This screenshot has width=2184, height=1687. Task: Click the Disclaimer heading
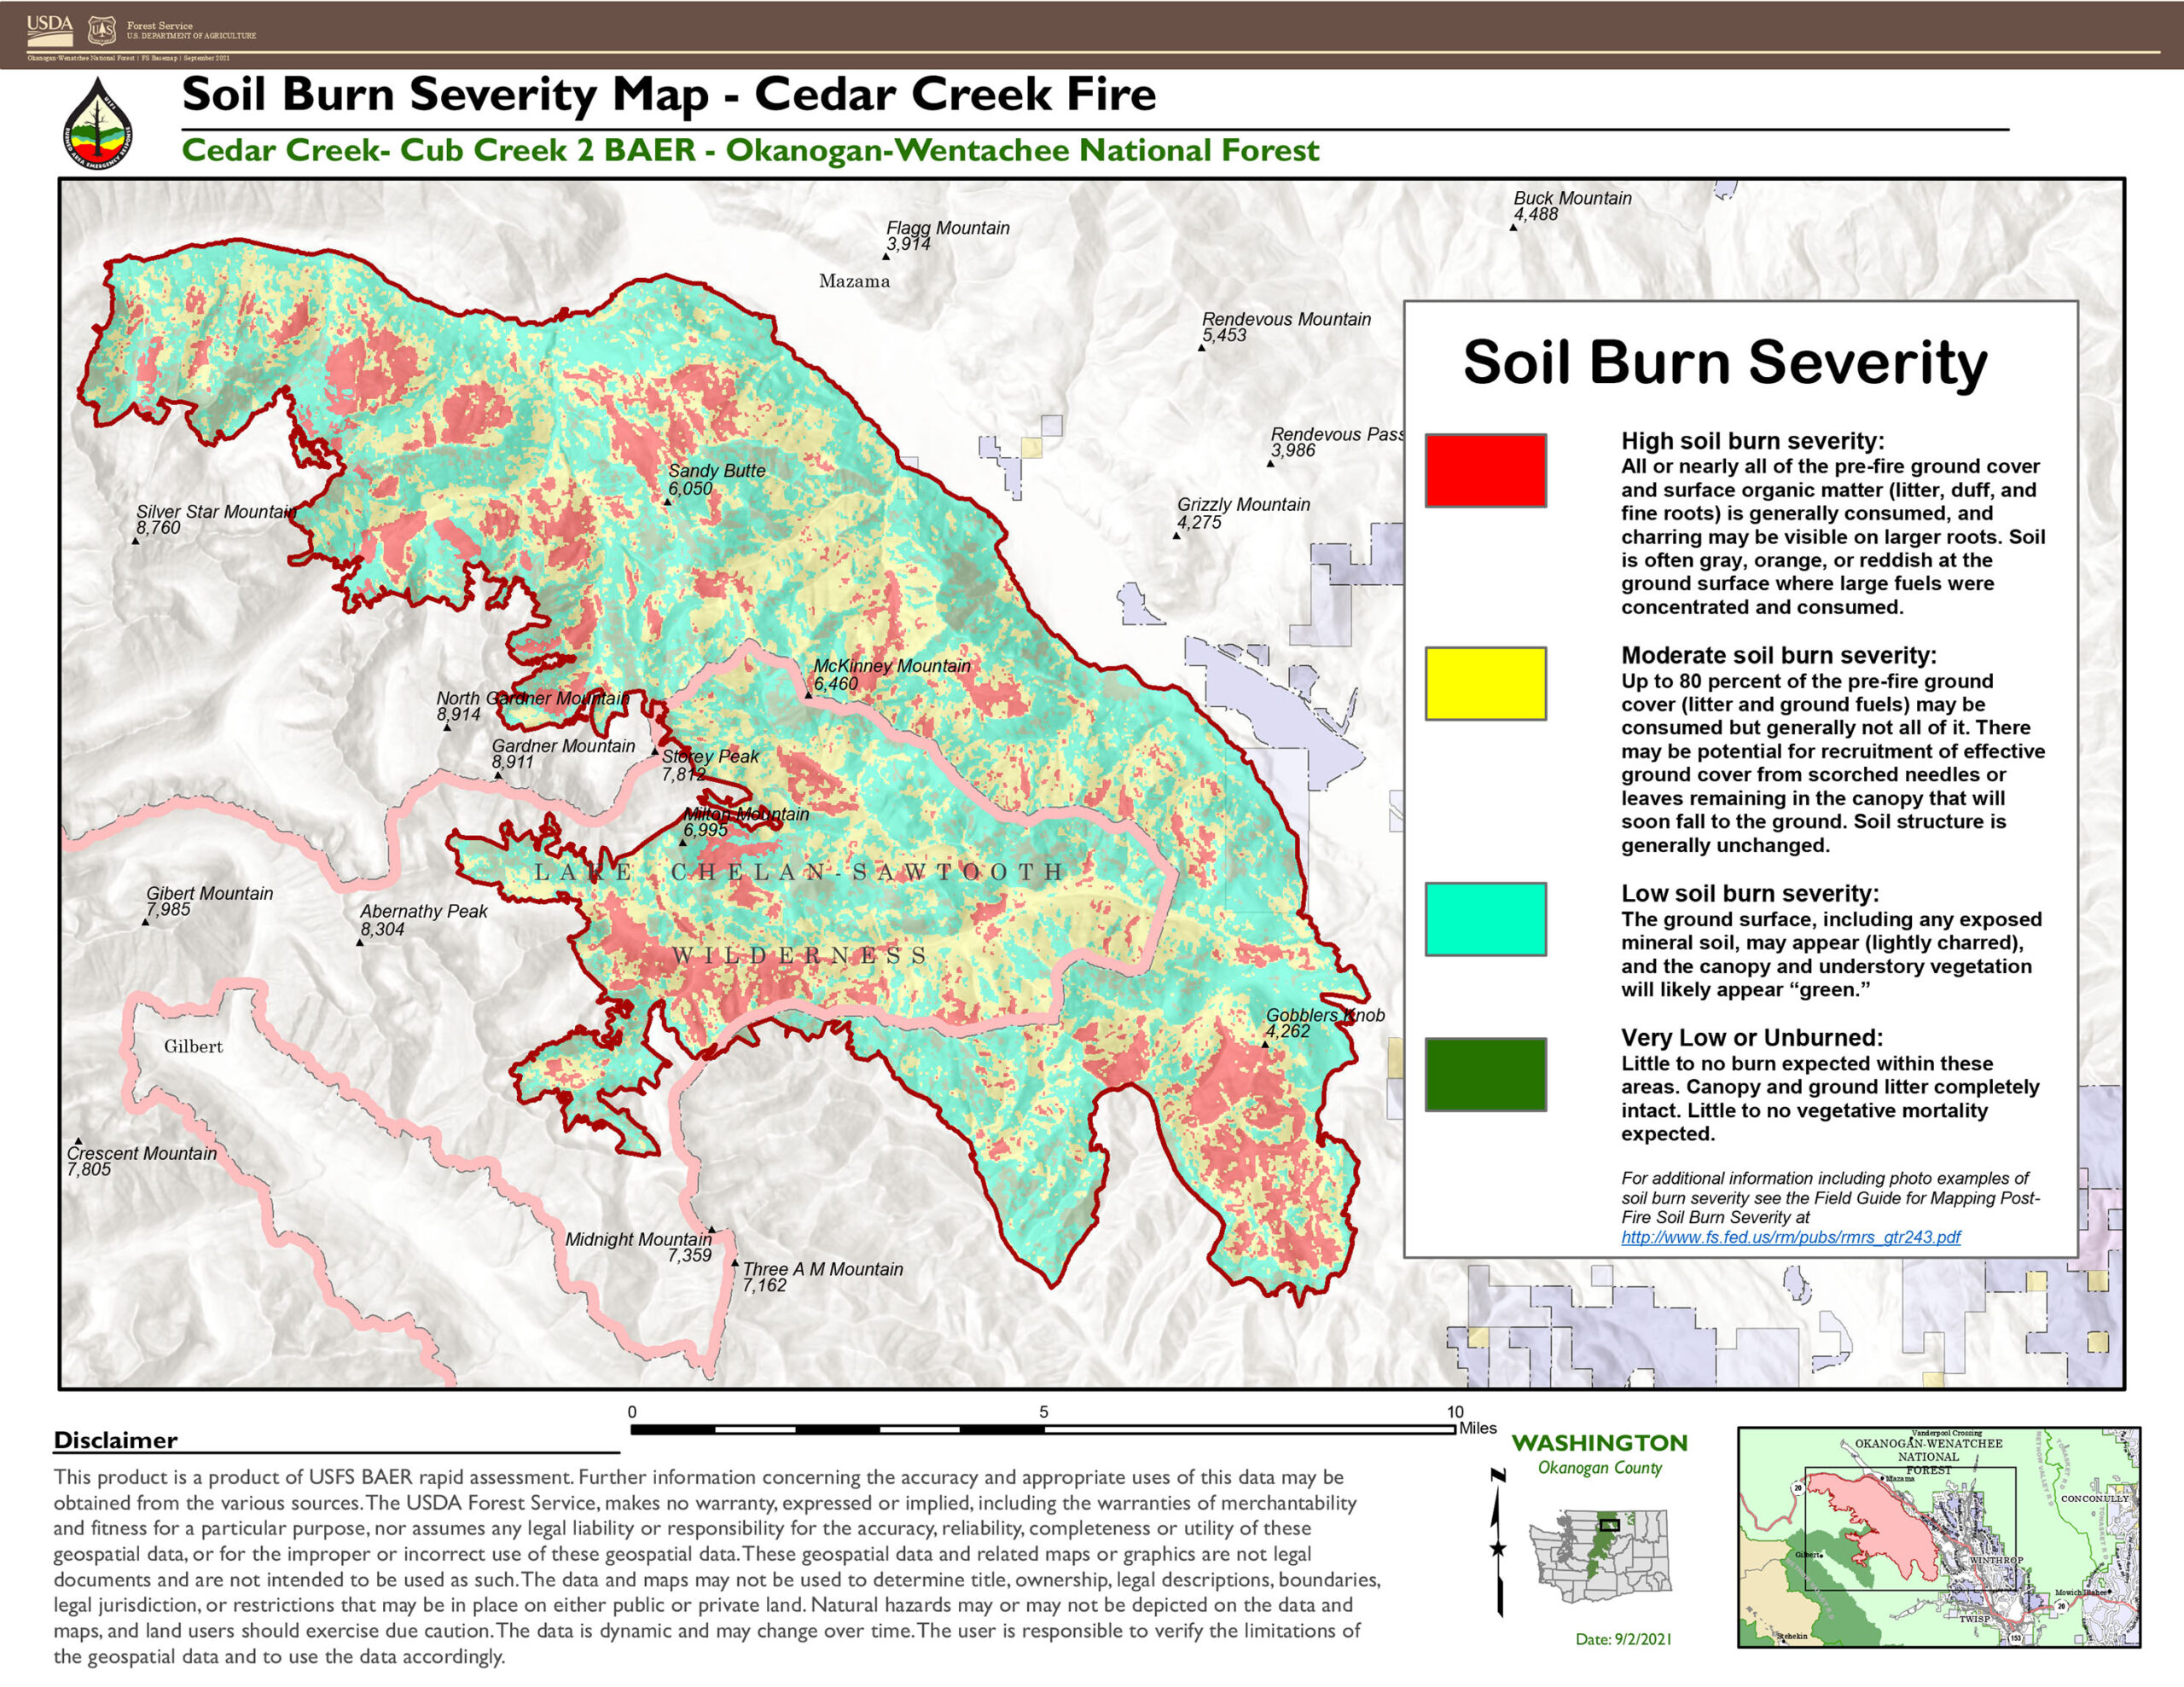[115, 1440]
